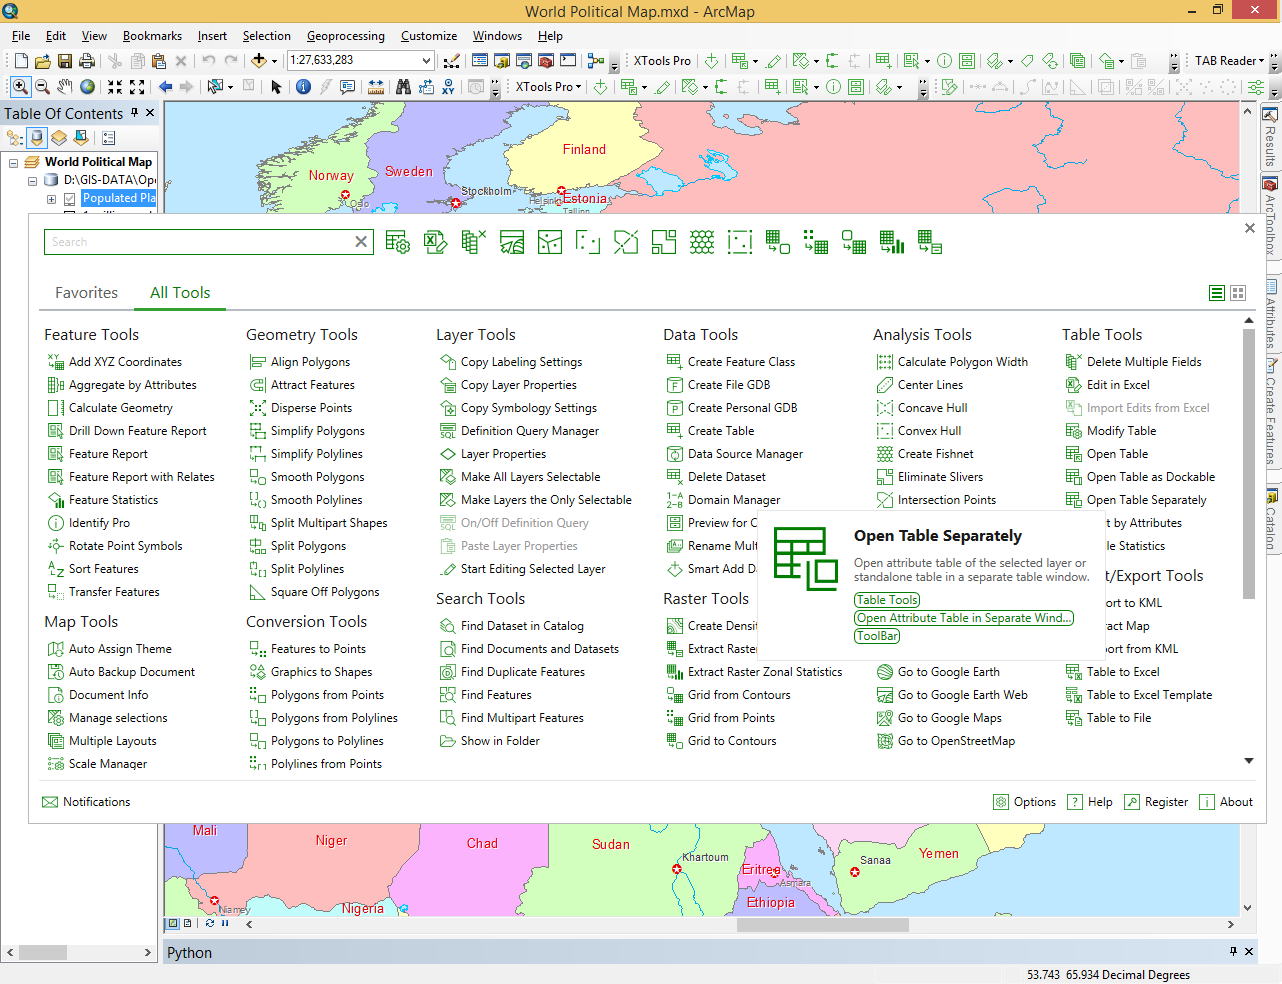Open the Create Fishnet tool
The image size is (1282, 984).
924,454
